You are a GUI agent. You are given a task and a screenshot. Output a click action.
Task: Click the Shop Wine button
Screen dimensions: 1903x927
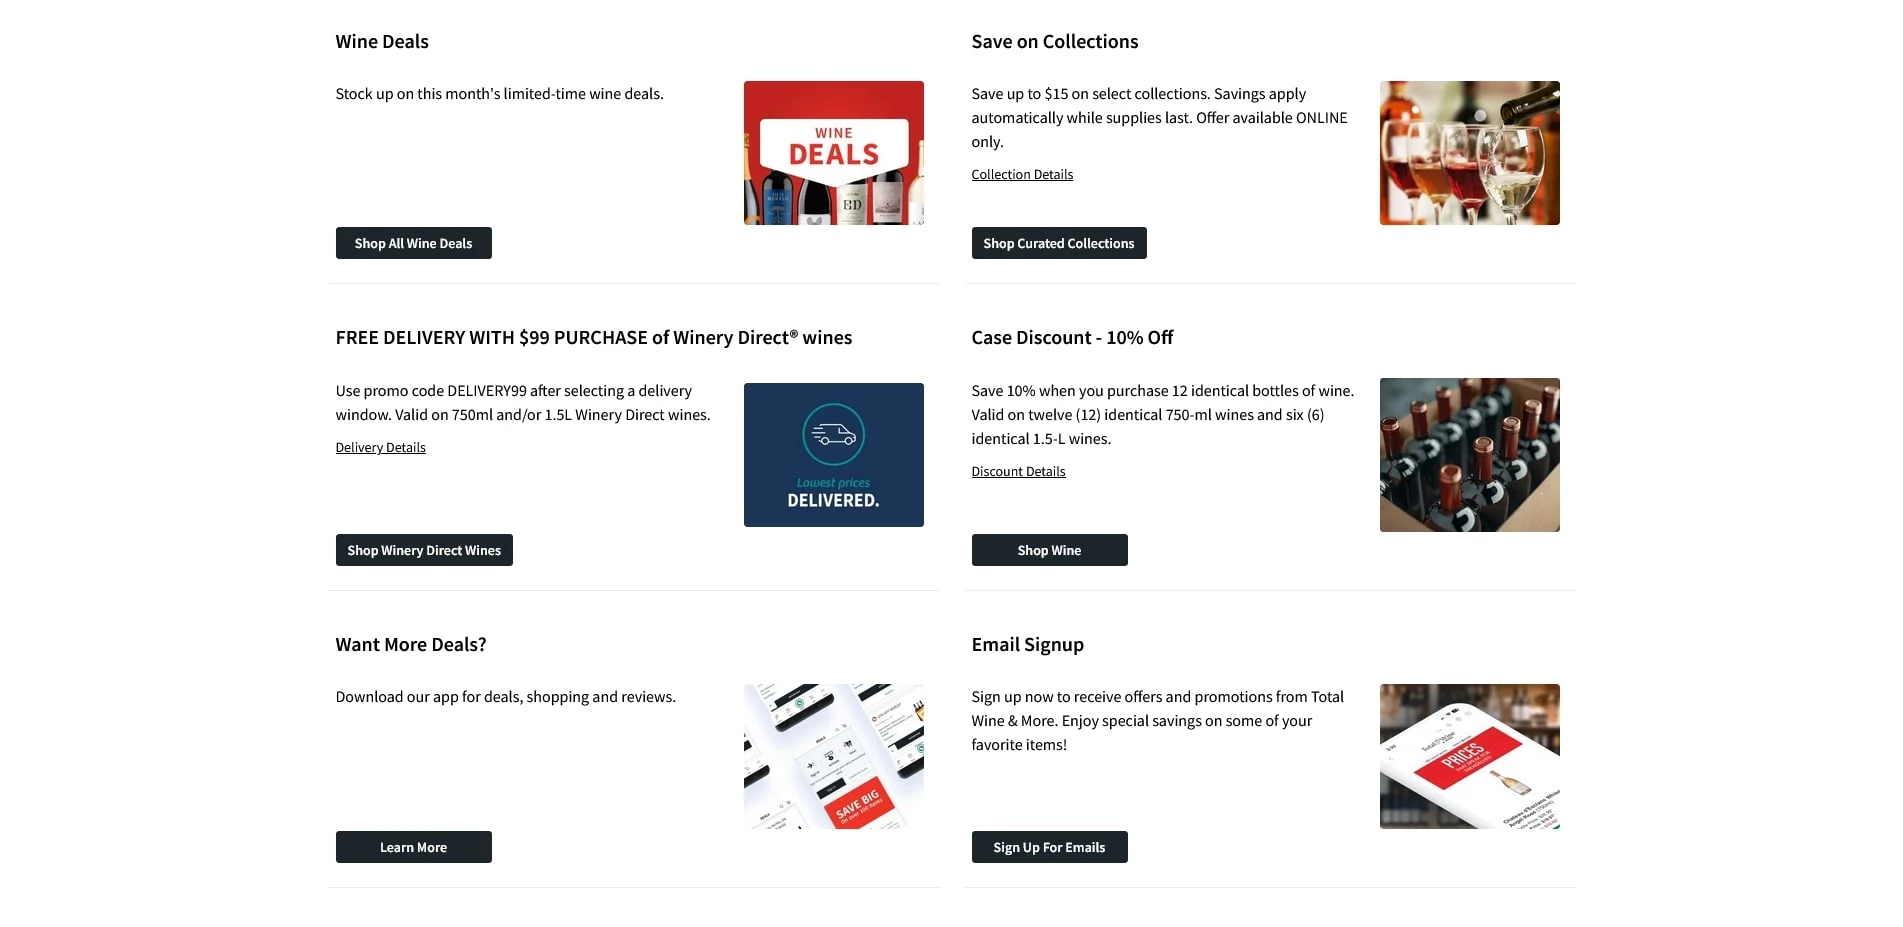[x=1049, y=550]
